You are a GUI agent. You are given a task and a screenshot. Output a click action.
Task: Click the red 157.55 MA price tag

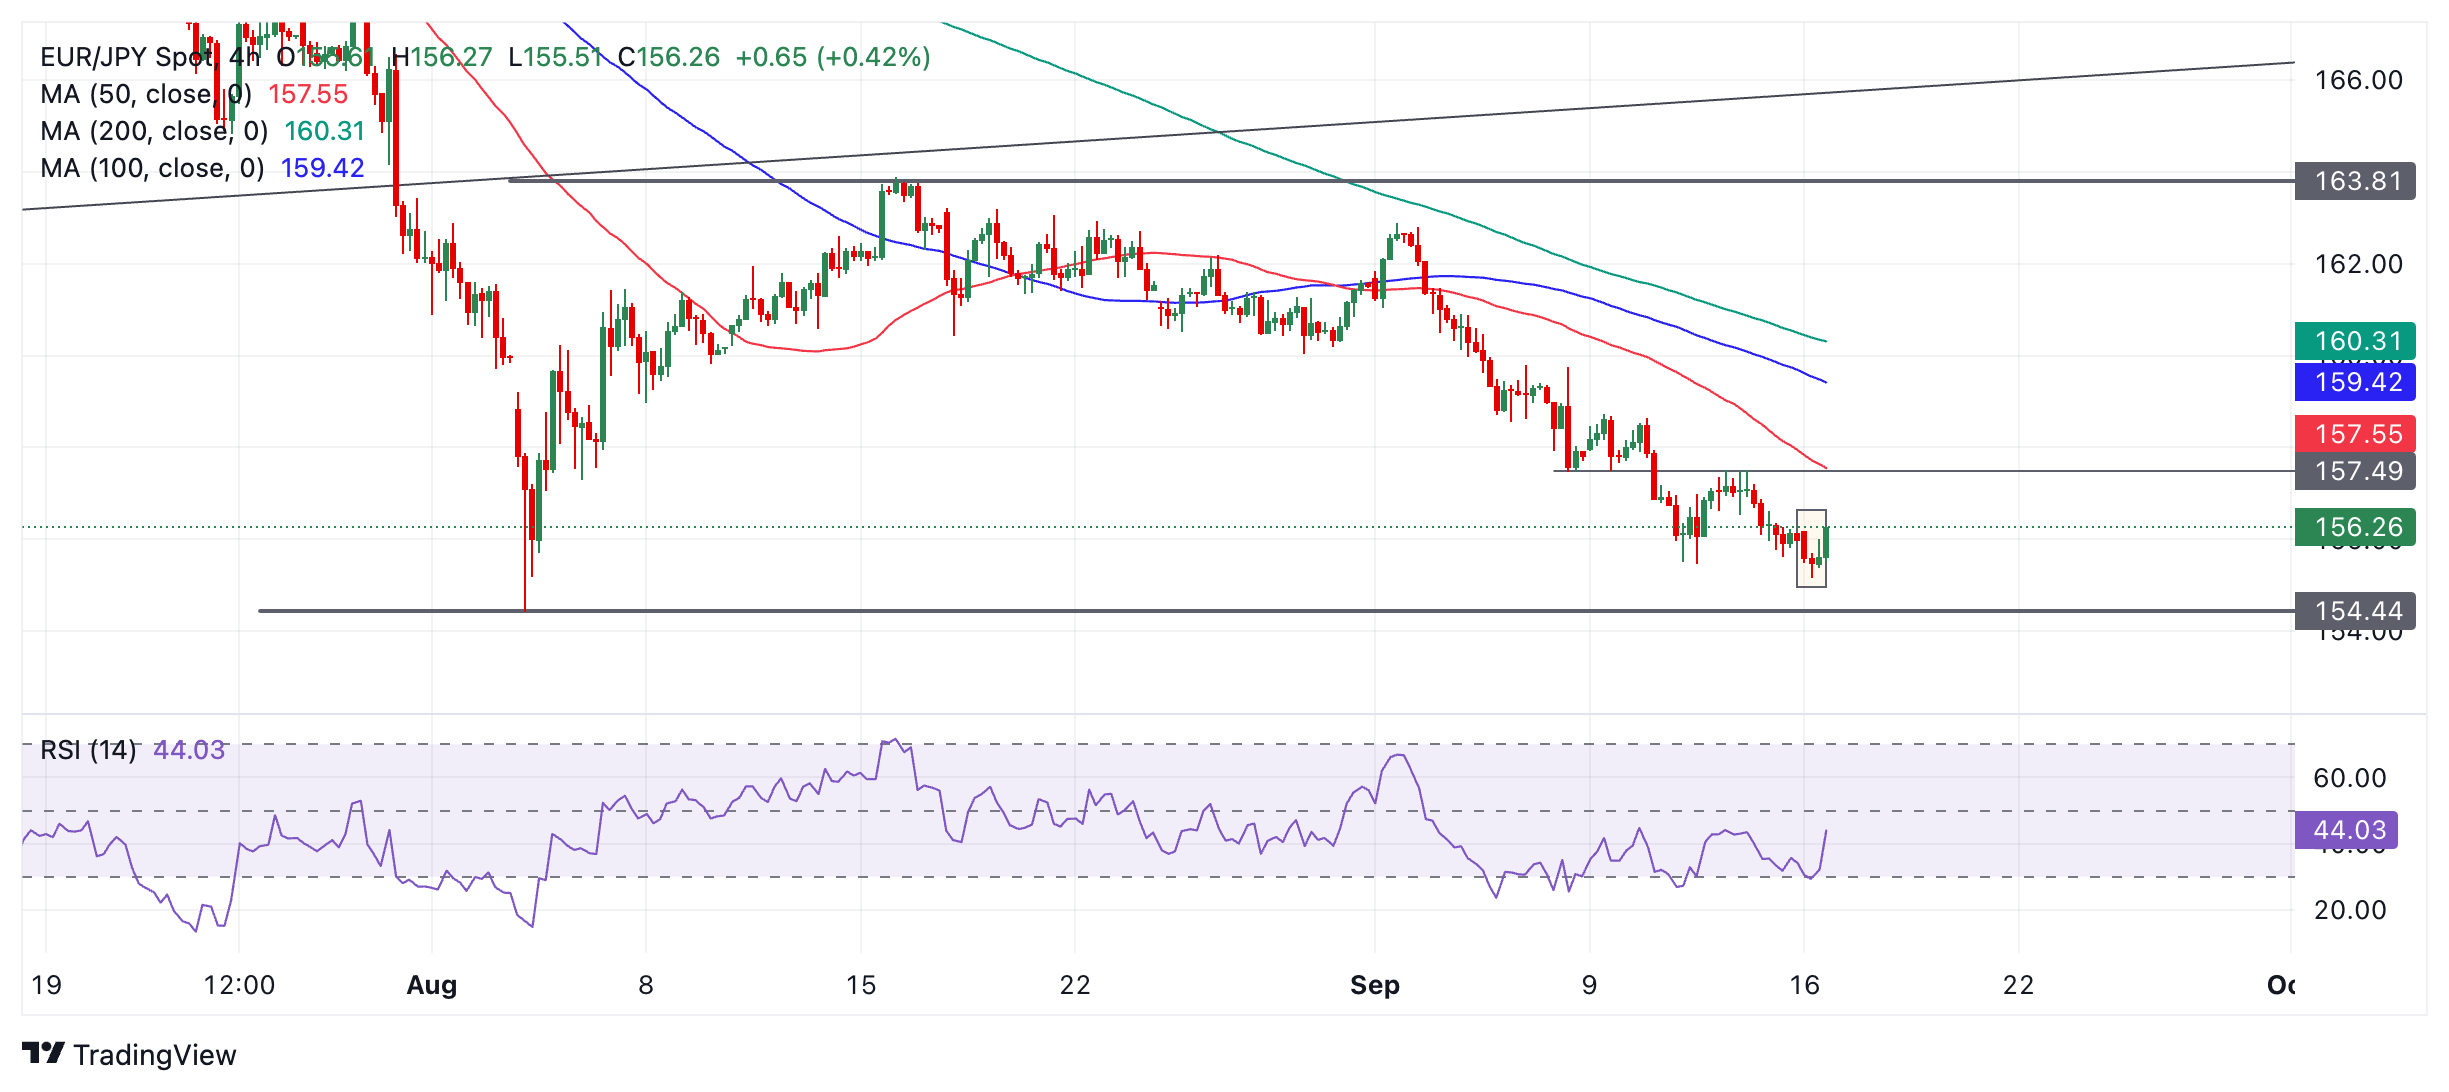[2354, 434]
